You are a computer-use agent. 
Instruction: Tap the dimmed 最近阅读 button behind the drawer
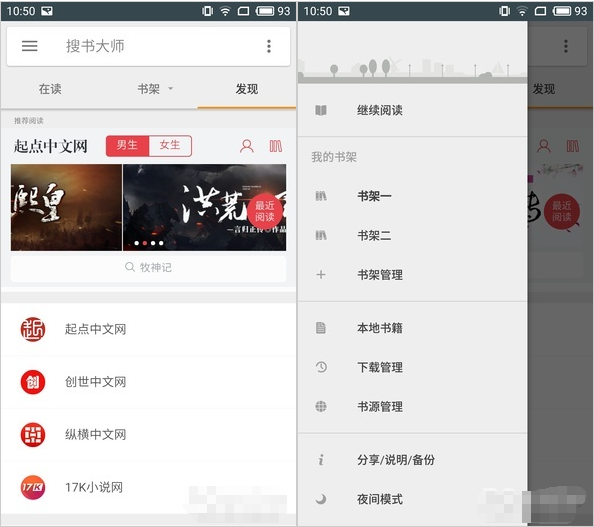[562, 211]
